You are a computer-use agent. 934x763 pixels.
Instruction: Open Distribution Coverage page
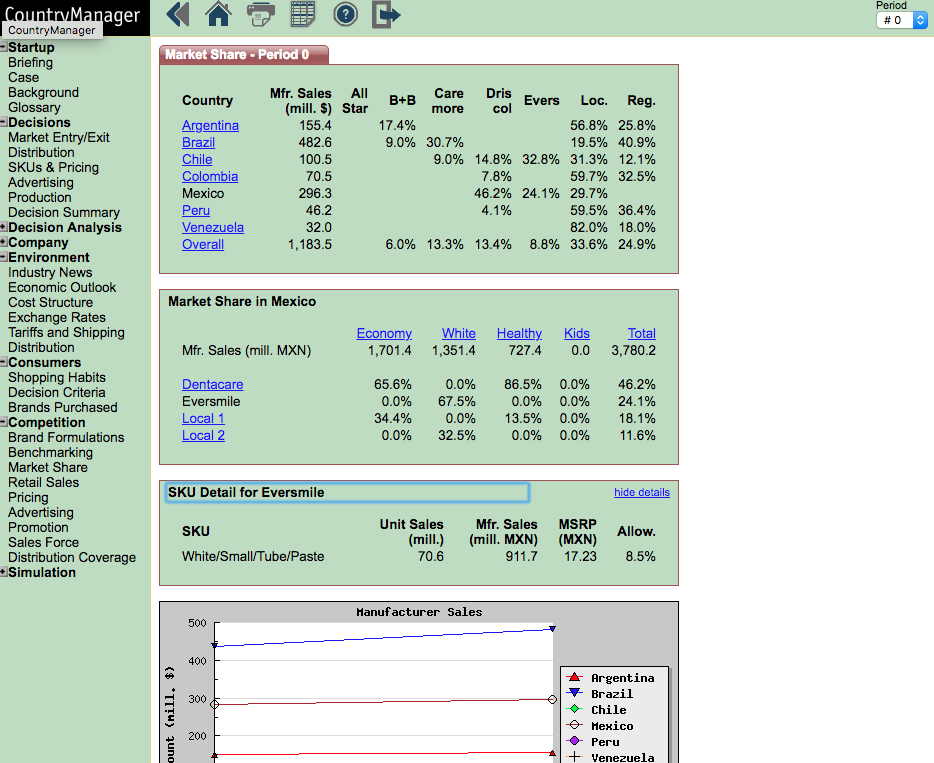pos(72,558)
